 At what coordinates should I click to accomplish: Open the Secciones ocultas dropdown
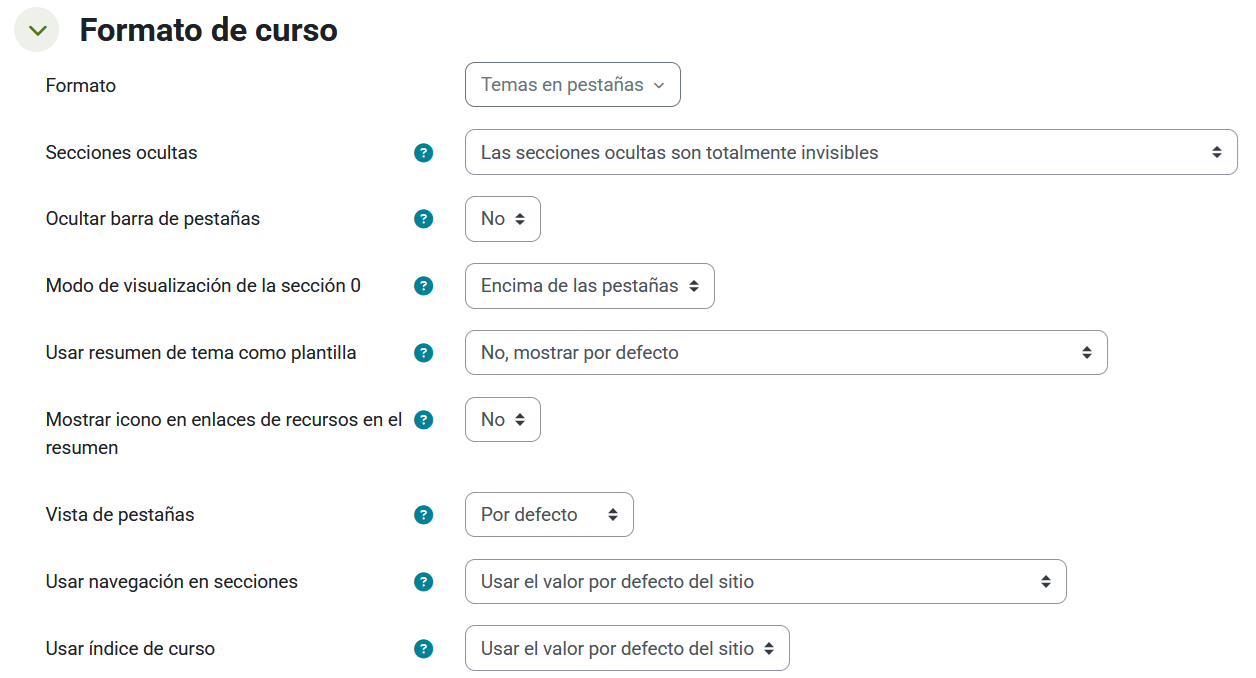[850, 153]
